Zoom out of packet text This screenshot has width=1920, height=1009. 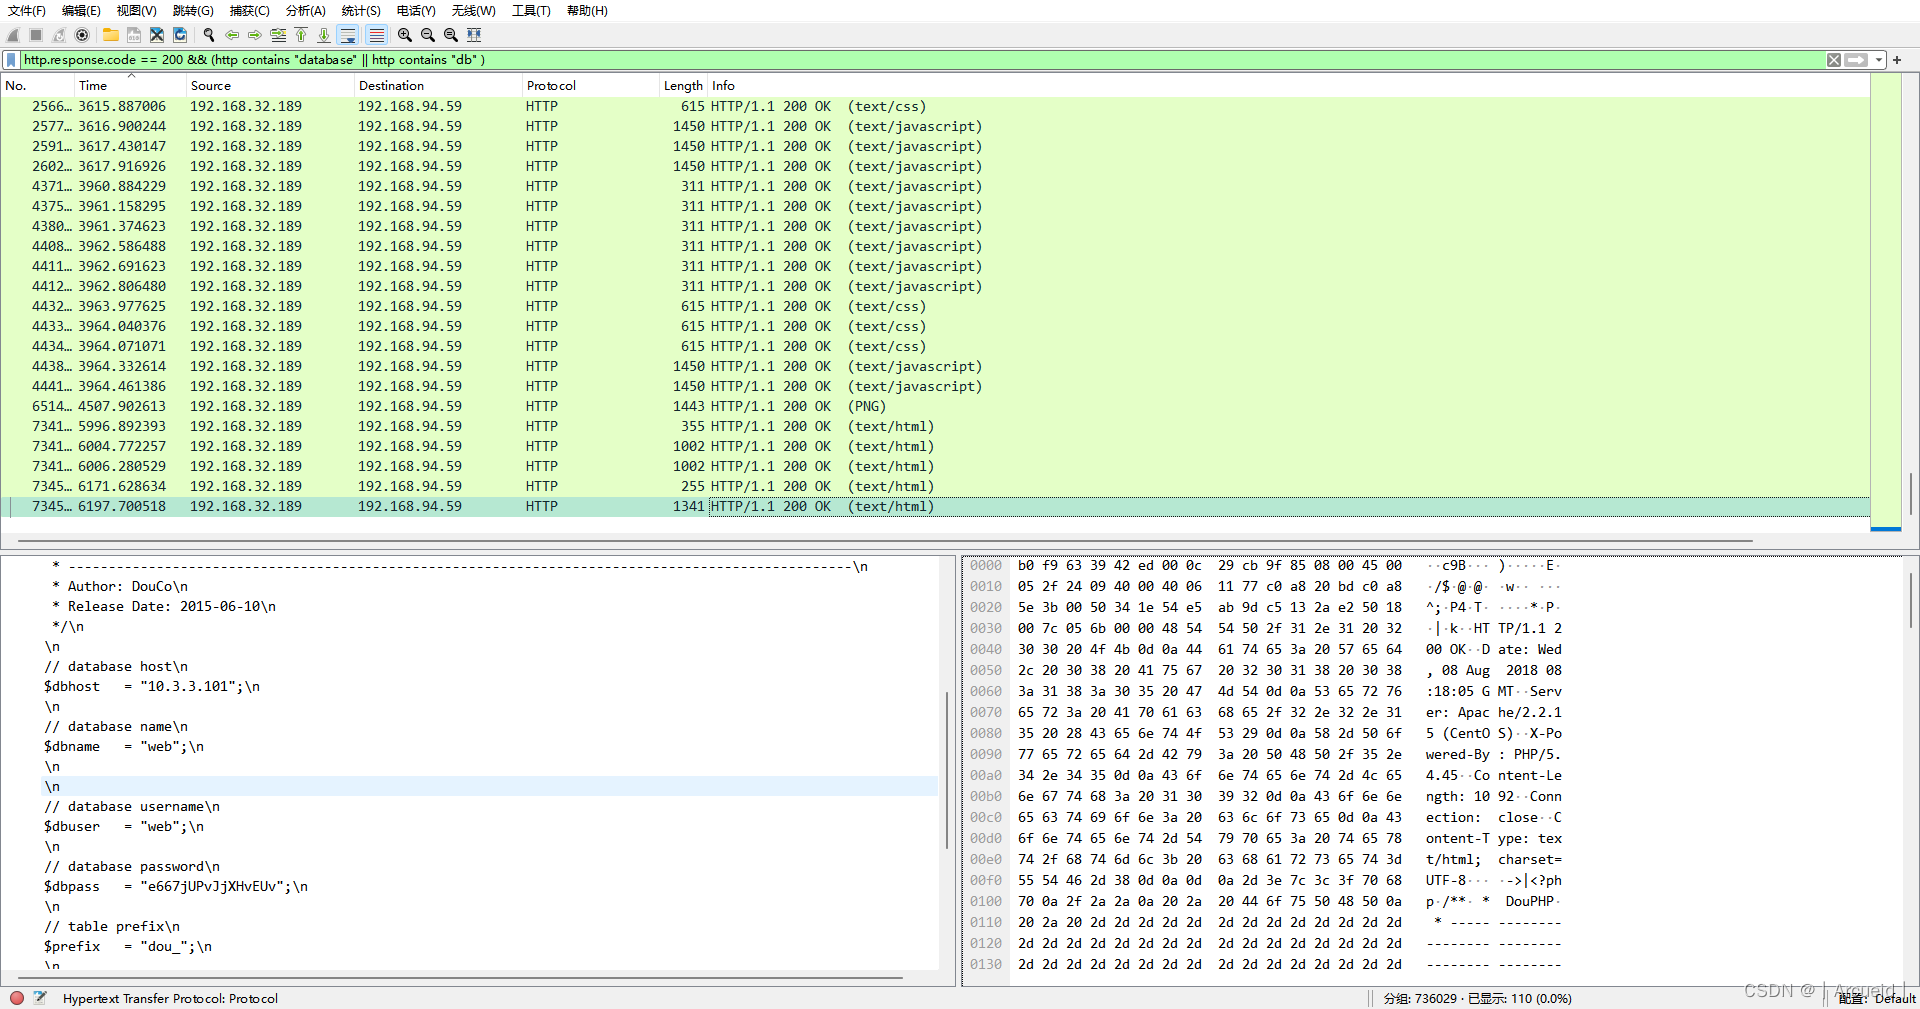click(x=427, y=35)
